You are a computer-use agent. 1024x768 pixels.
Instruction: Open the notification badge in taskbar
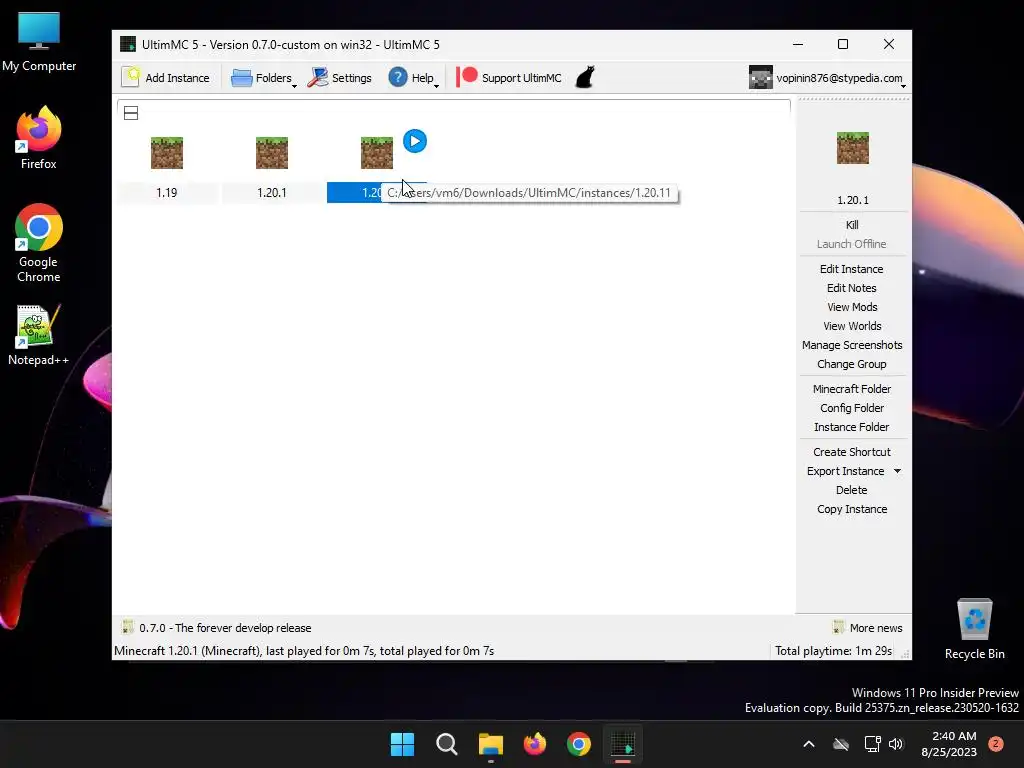coord(996,744)
